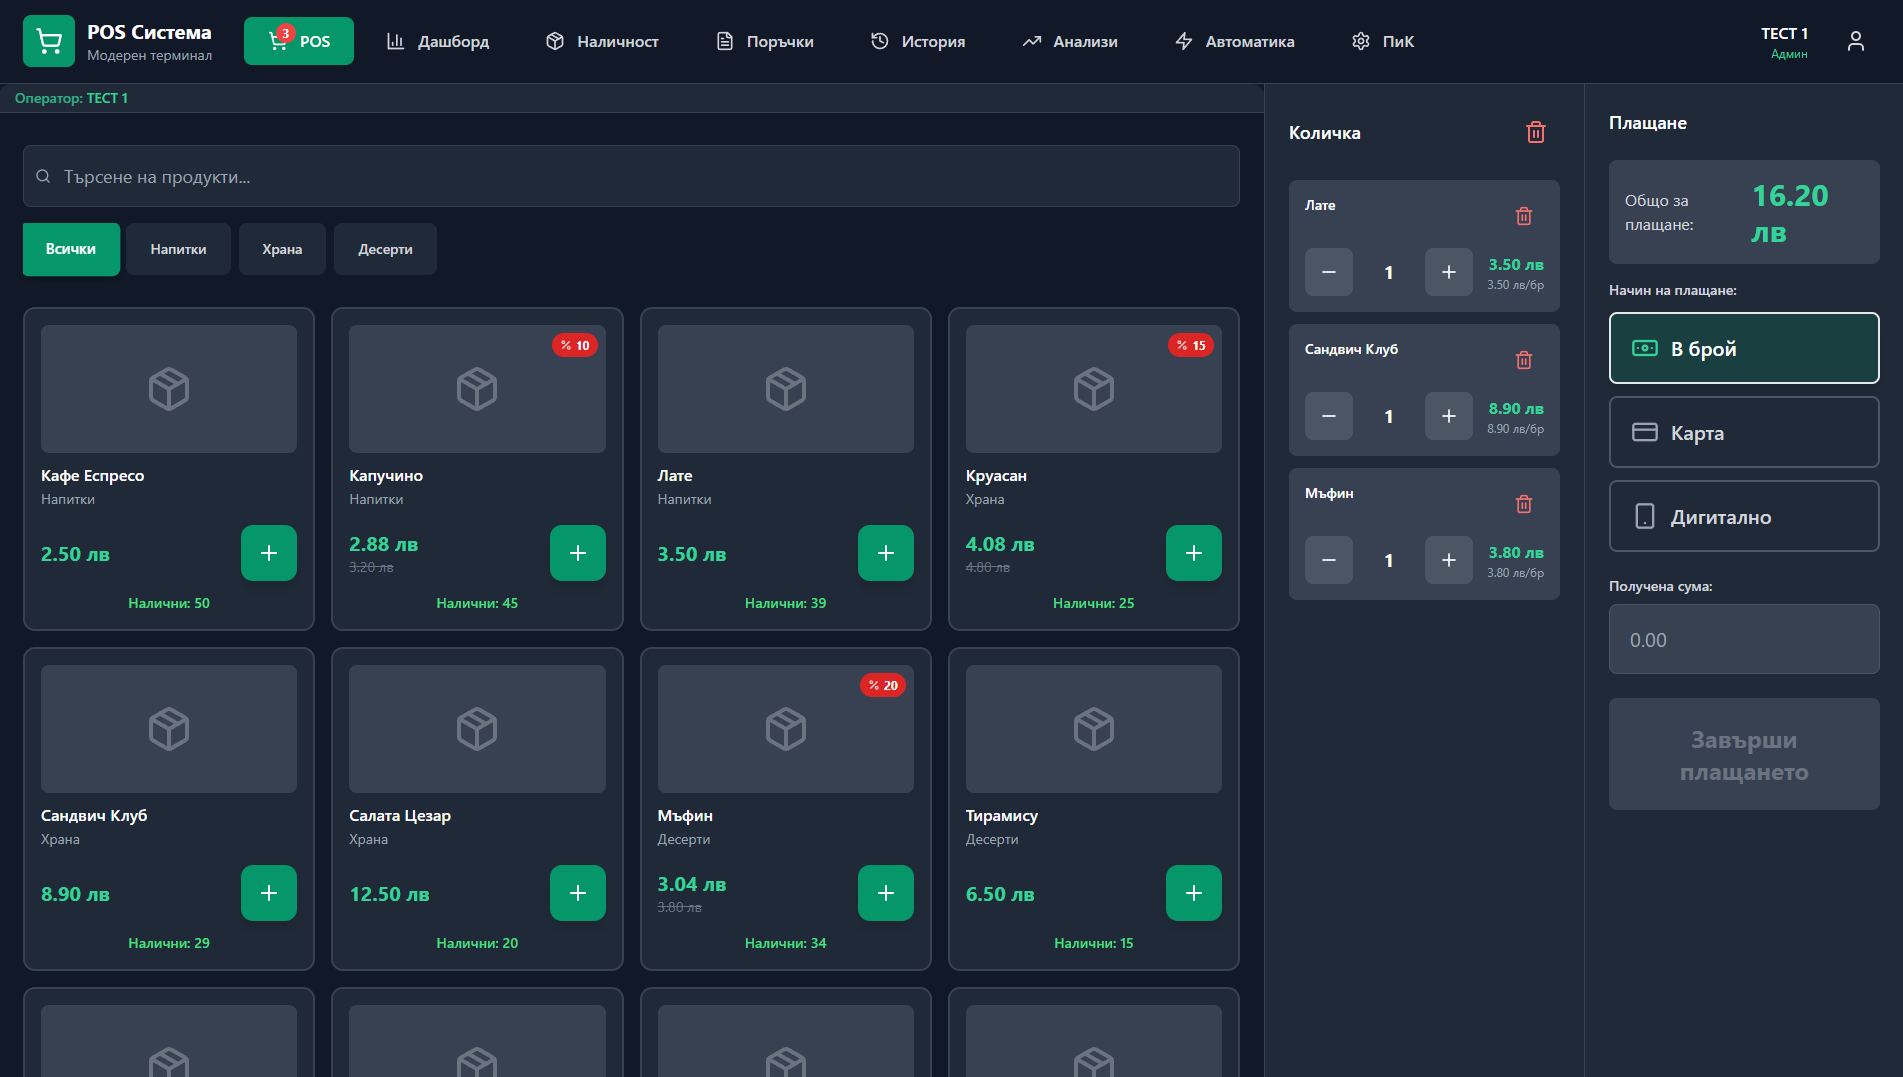Select Дигитално payment option
Screen dimensions: 1903x1077
pyautogui.click(x=1743, y=516)
